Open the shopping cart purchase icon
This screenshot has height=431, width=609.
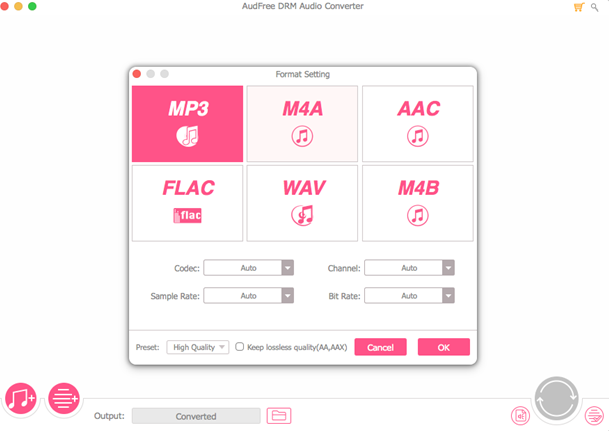[x=579, y=7]
